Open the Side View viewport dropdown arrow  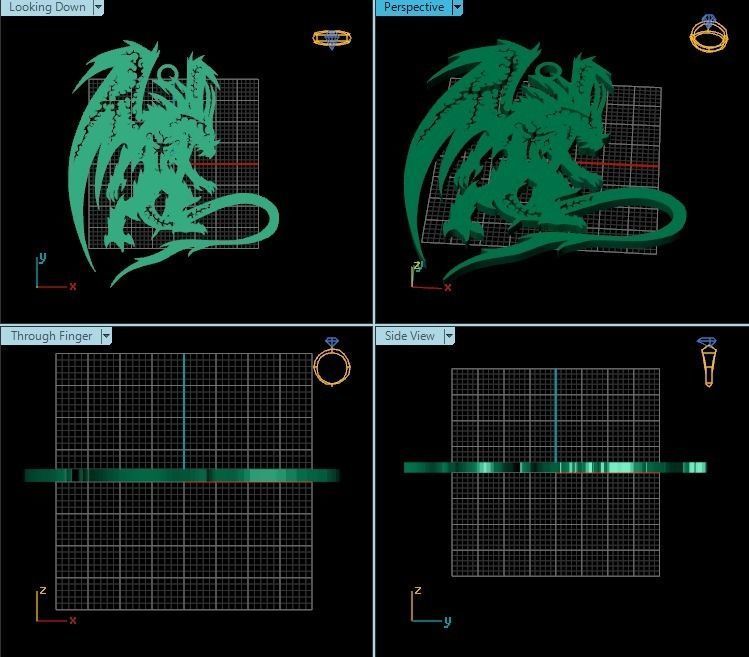pos(449,336)
